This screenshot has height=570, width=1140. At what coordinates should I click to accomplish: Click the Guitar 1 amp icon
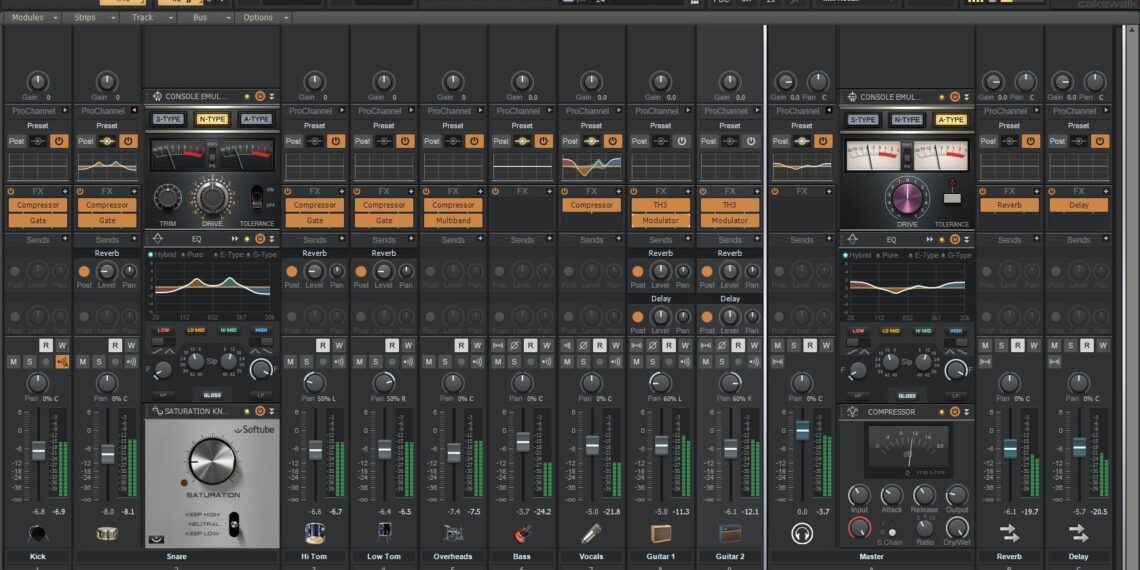(x=660, y=533)
